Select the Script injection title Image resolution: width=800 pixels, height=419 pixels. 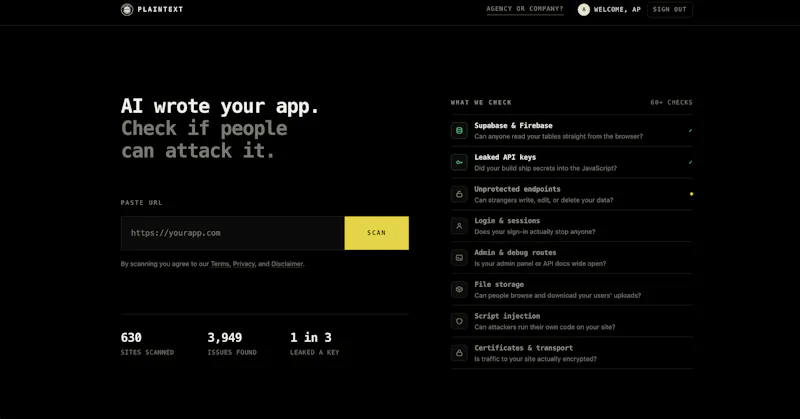click(507, 316)
